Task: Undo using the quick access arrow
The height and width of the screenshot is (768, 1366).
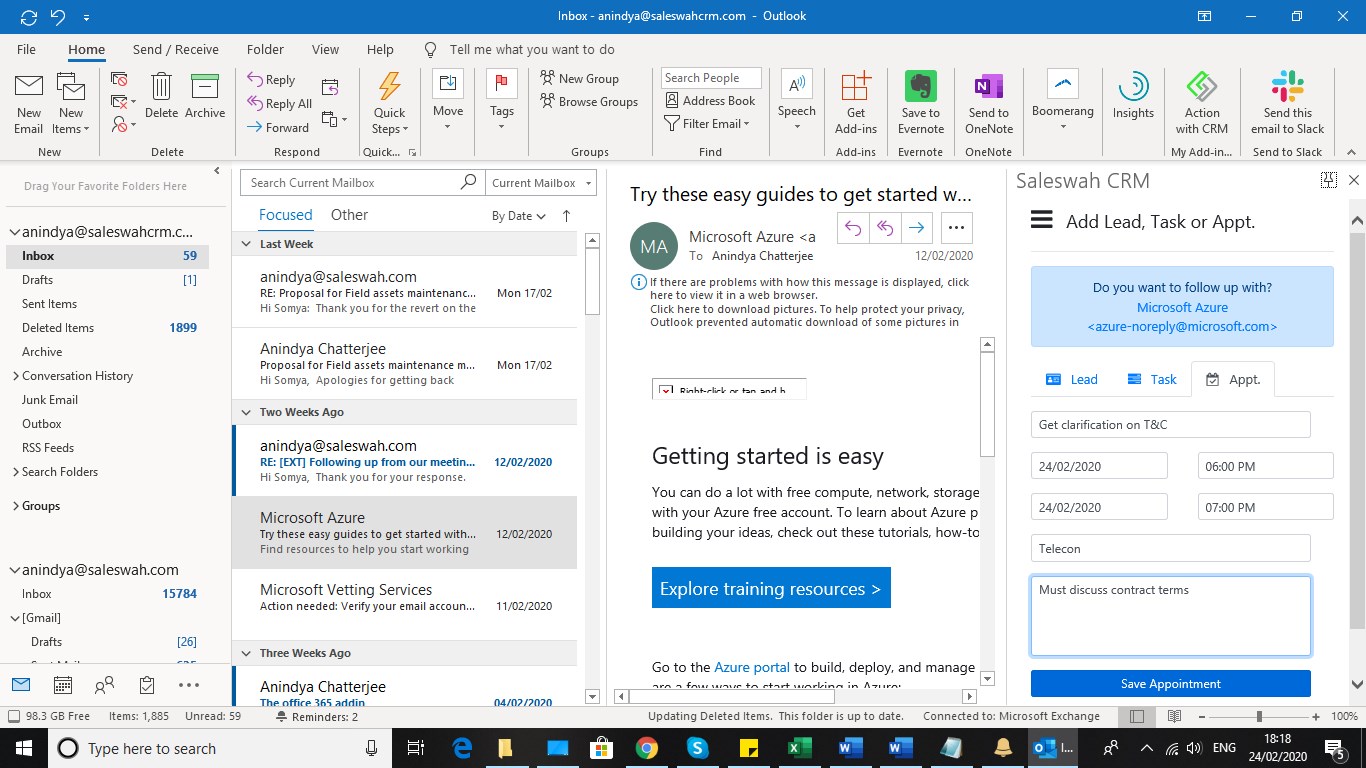Action: (58, 17)
